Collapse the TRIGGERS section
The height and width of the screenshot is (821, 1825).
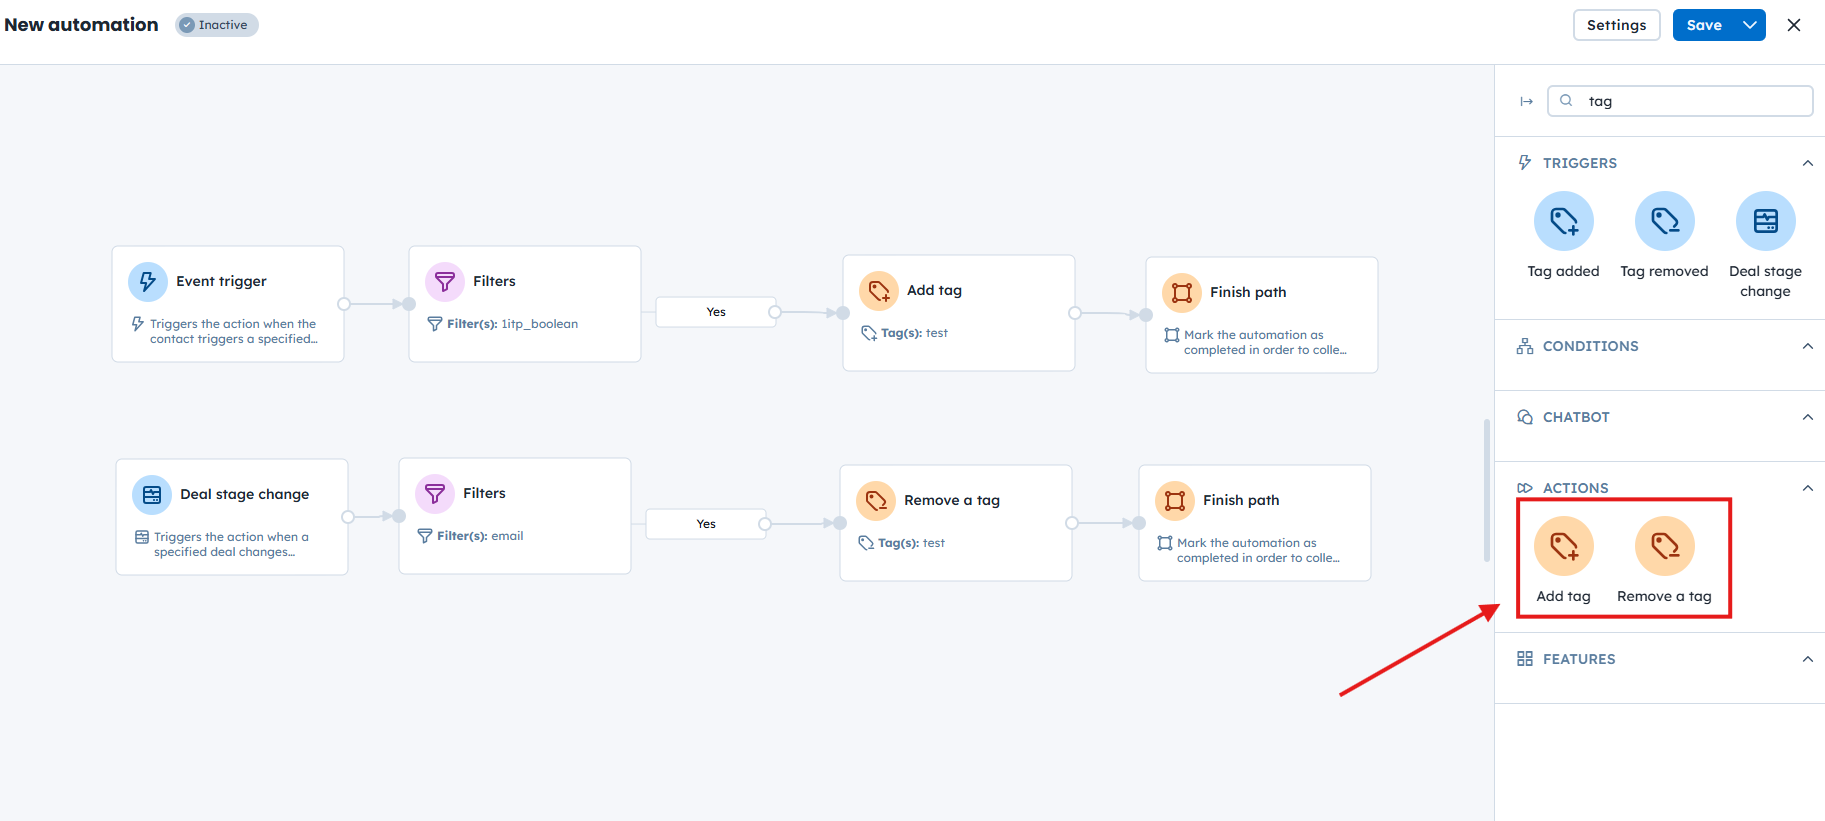point(1807,163)
